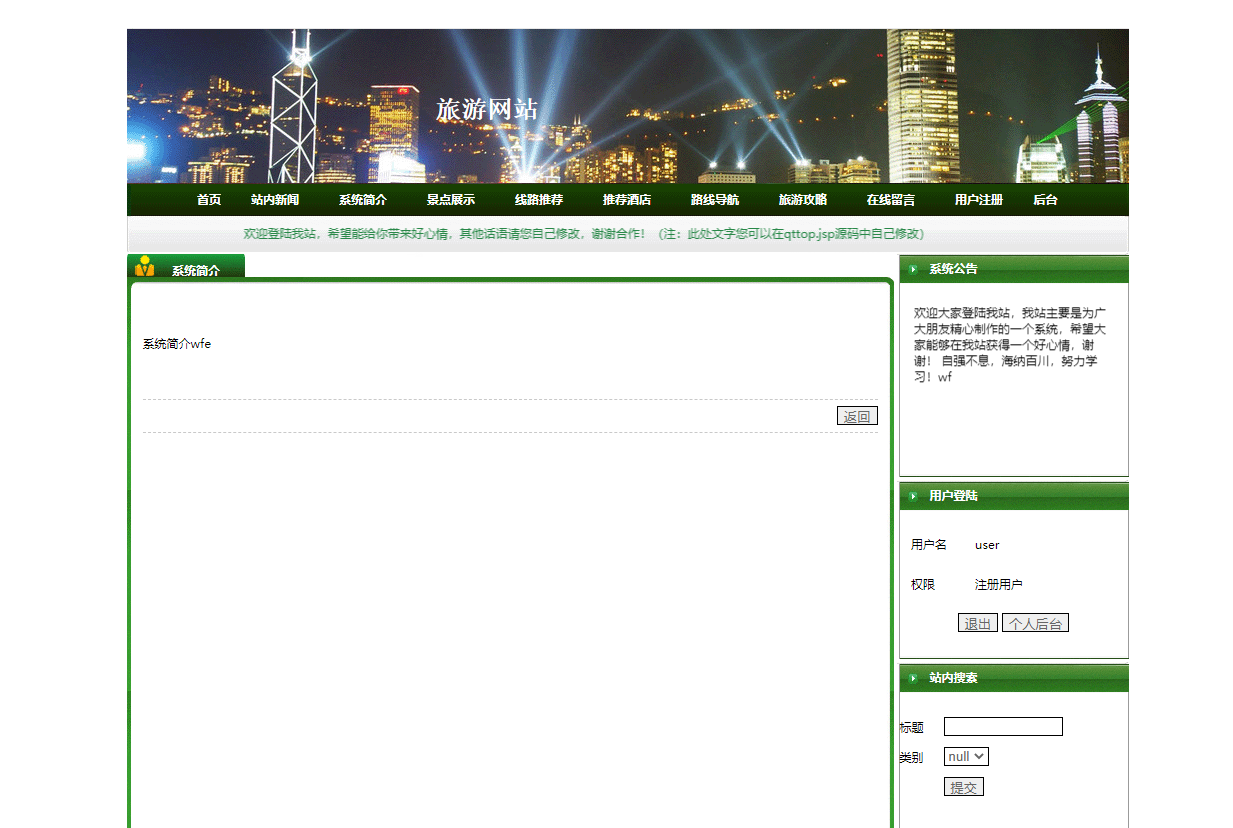
Task: Open the 线路推荐 page
Action: [537, 199]
